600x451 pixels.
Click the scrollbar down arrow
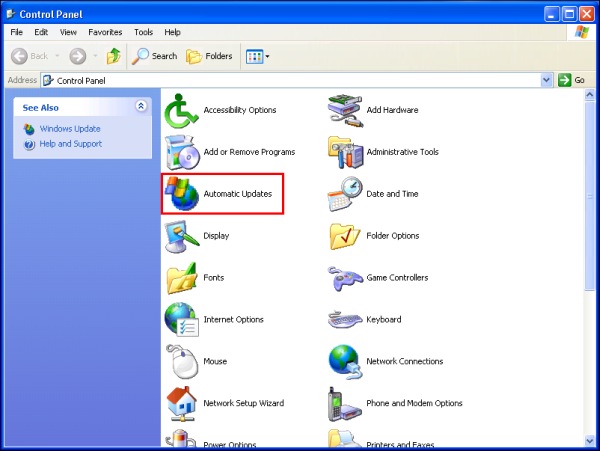590,440
